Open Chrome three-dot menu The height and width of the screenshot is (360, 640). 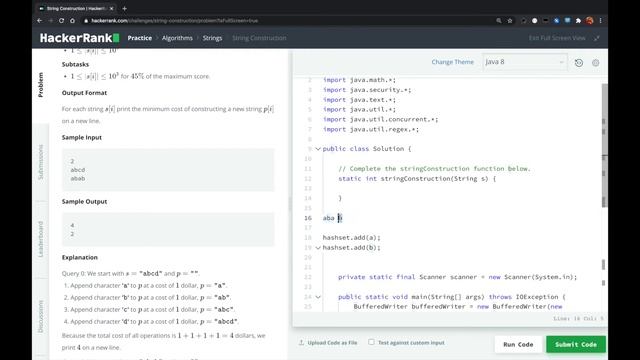pyautogui.click(x=600, y=20)
